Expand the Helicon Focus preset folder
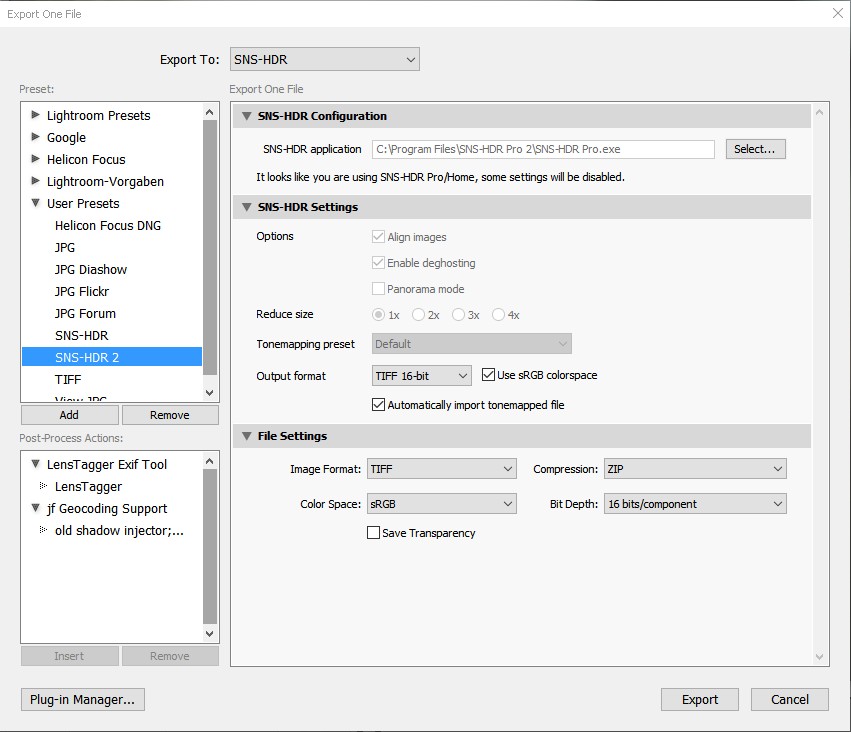This screenshot has width=851, height=732. tap(36, 159)
